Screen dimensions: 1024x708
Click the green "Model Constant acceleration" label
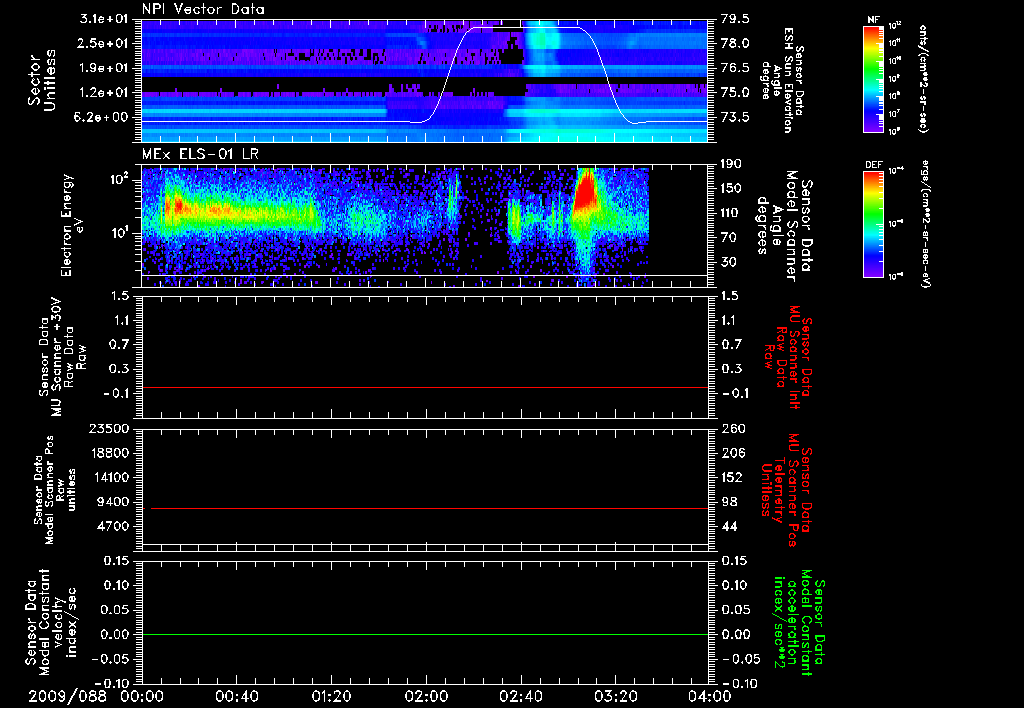798,623
